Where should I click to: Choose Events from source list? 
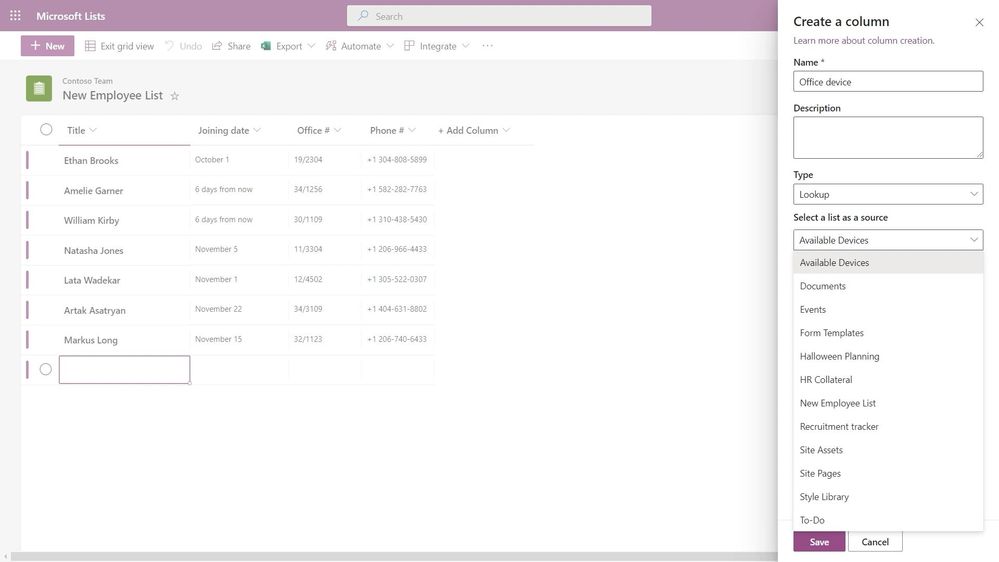(888, 310)
